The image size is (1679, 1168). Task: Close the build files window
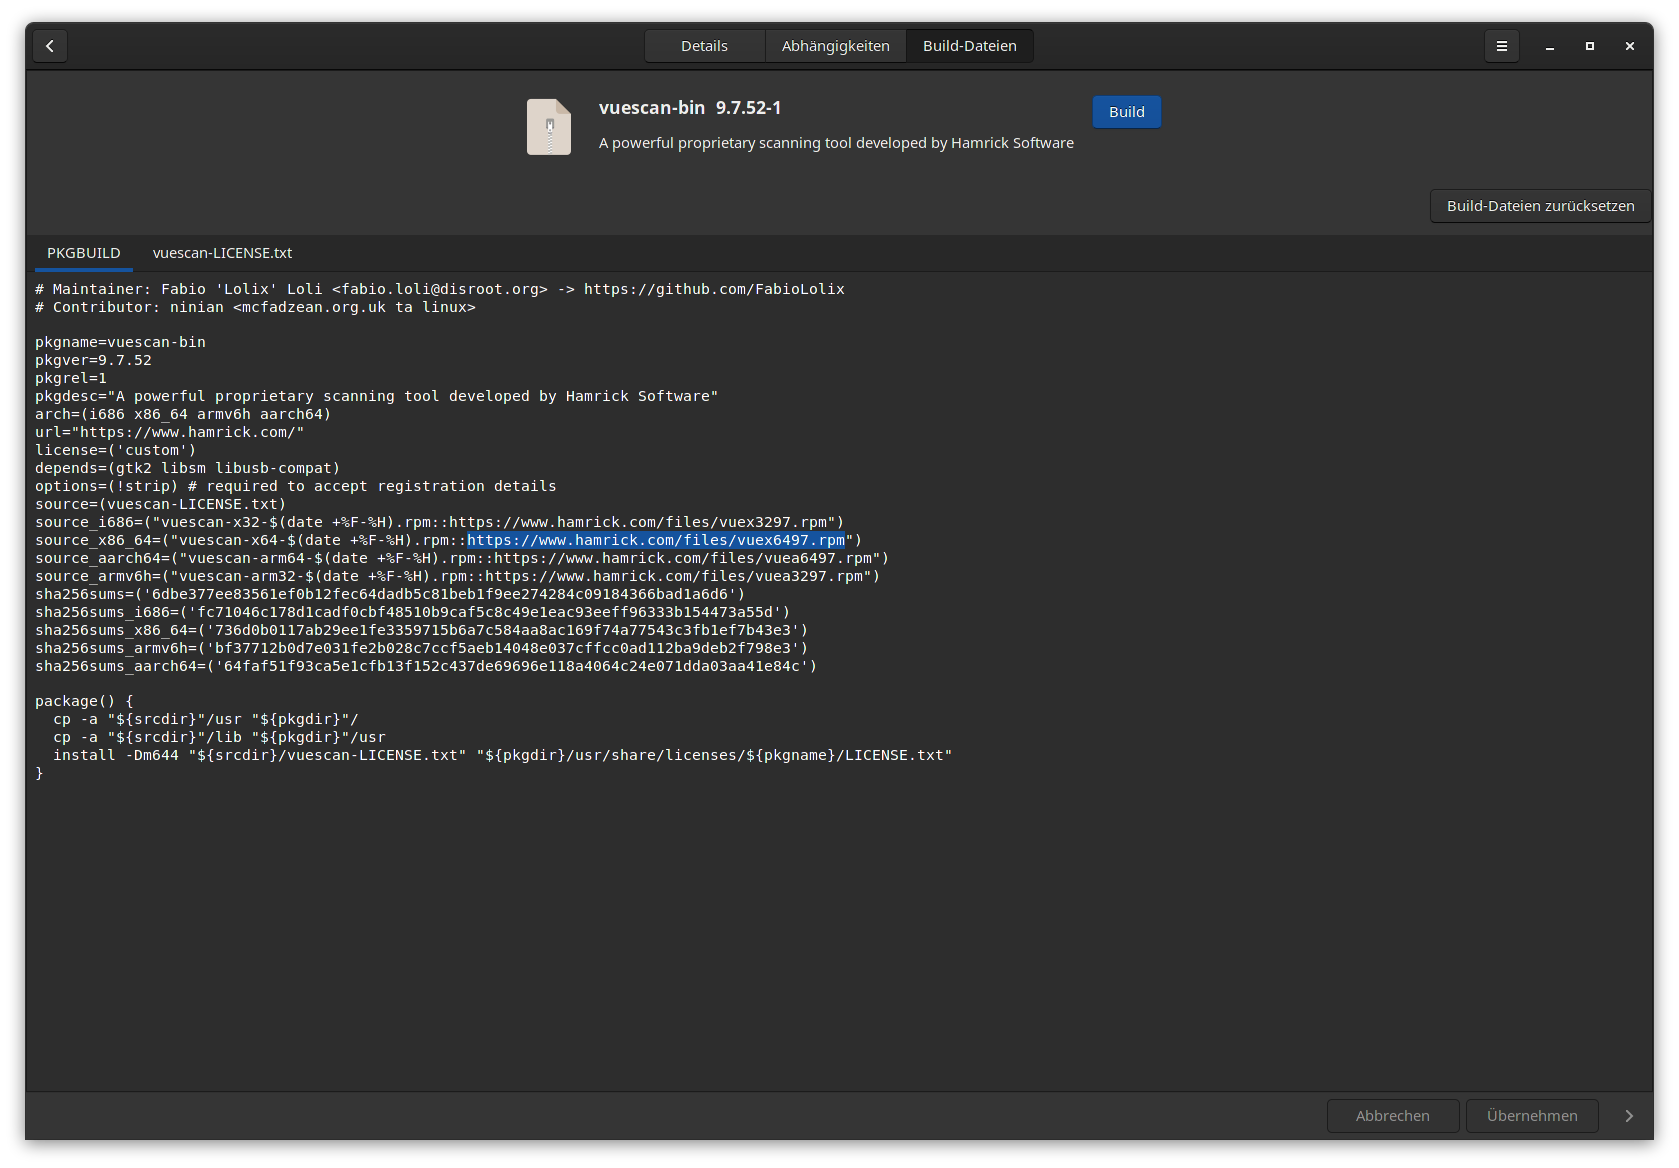pyautogui.click(x=1629, y=46)
